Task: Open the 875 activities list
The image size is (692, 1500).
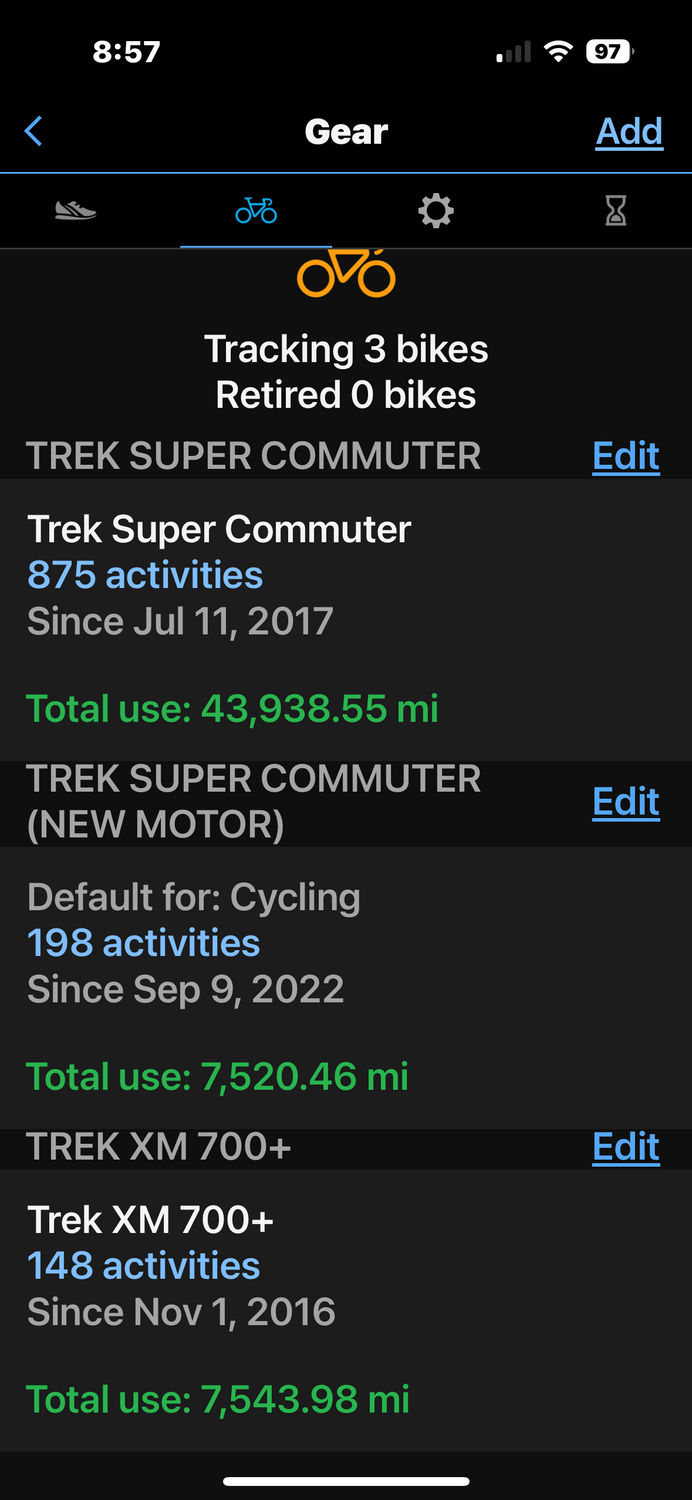Action: point(145,575)
